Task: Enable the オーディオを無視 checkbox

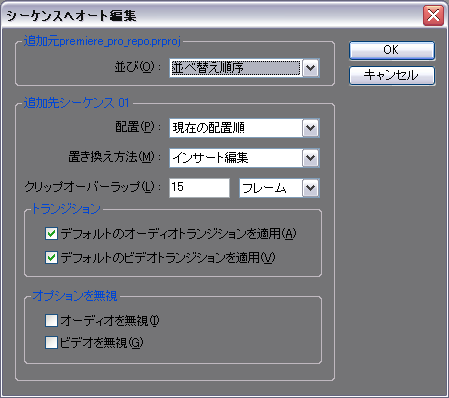Action: point(51,321)
